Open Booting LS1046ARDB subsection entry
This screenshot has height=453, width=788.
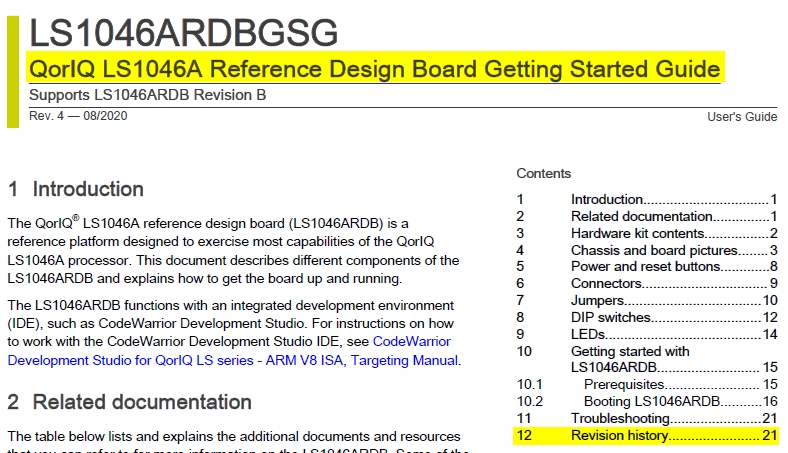coord(647,402)
